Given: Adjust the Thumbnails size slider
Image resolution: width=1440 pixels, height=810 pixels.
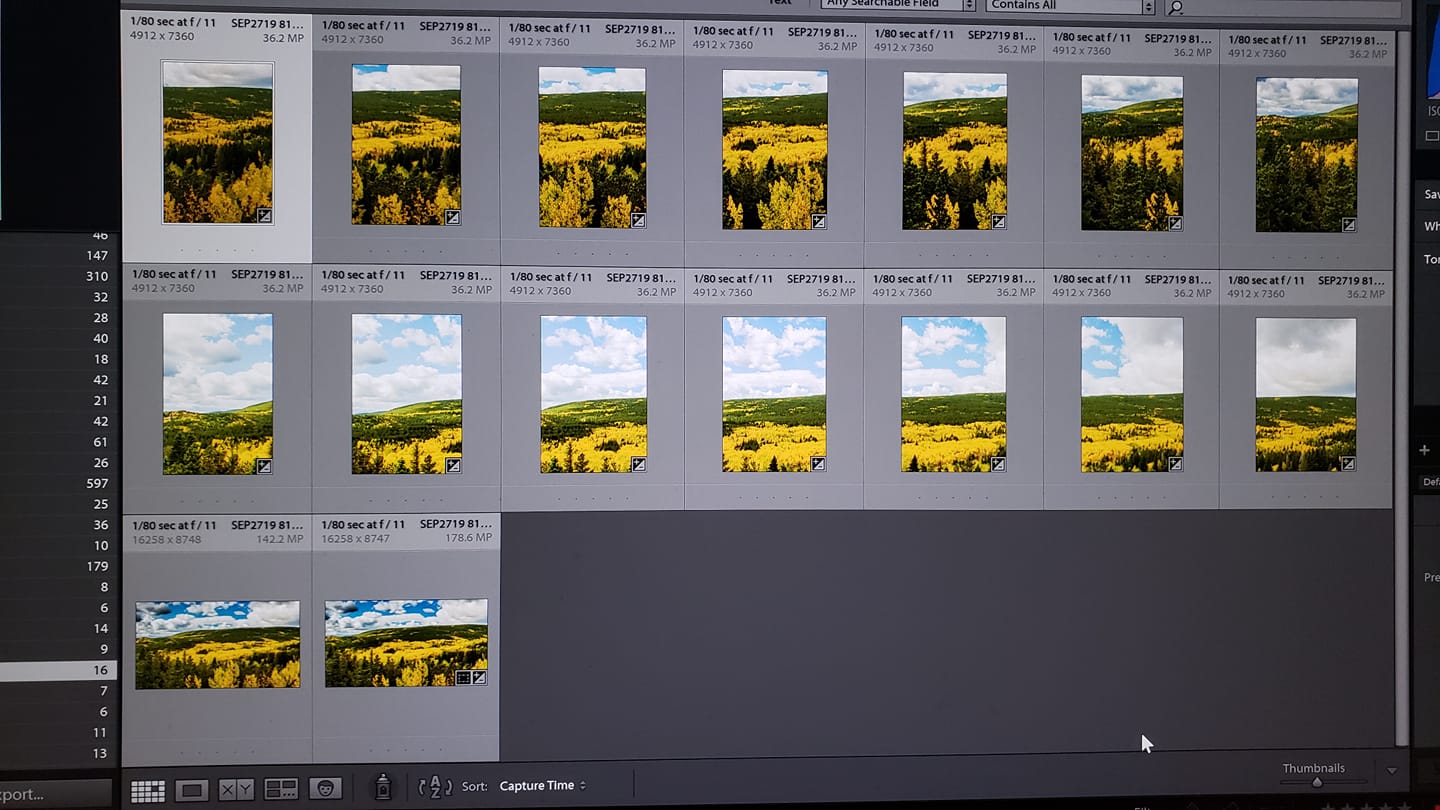Looking at the screenshot, I should tap(1316, 782).
